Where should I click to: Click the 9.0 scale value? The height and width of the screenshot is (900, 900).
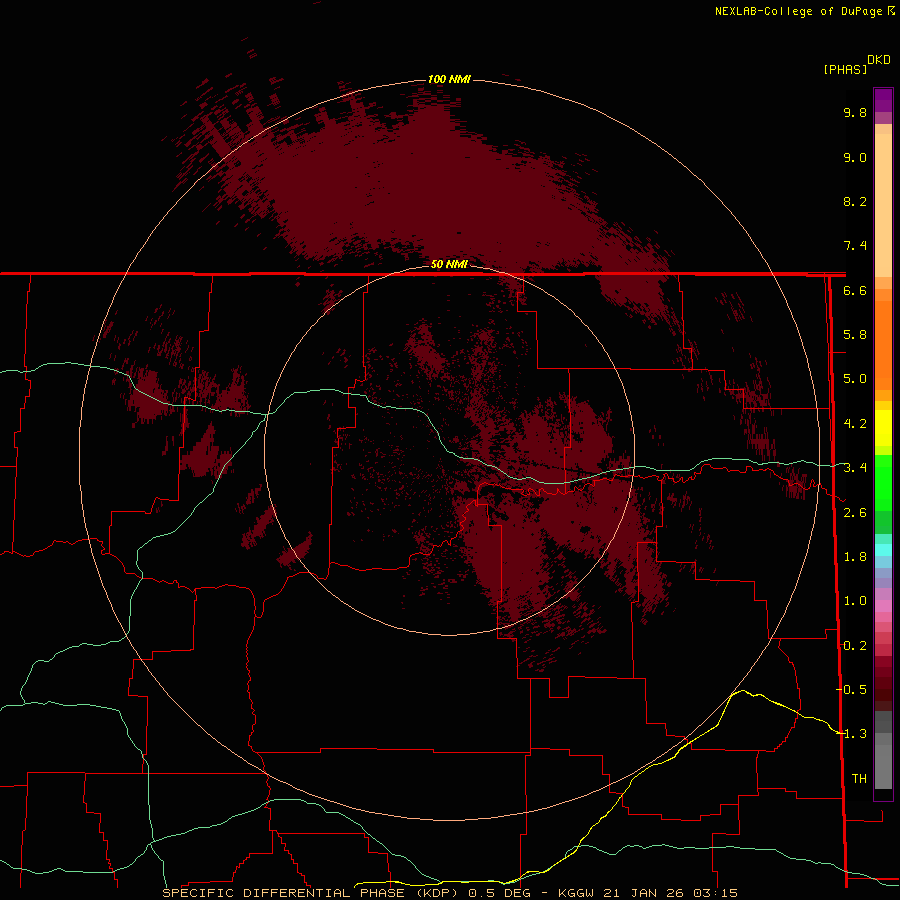[855, 157]
